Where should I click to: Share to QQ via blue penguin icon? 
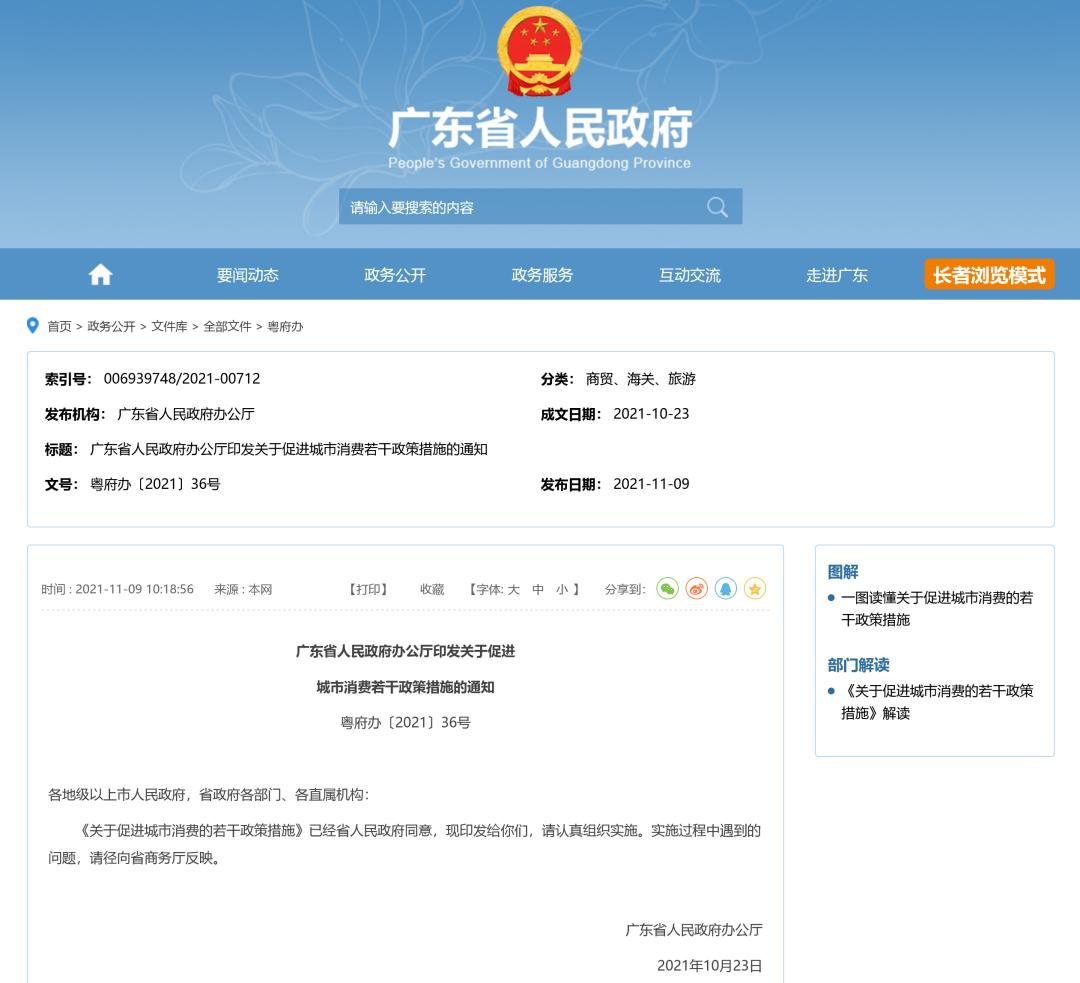(x=725, y=589)
